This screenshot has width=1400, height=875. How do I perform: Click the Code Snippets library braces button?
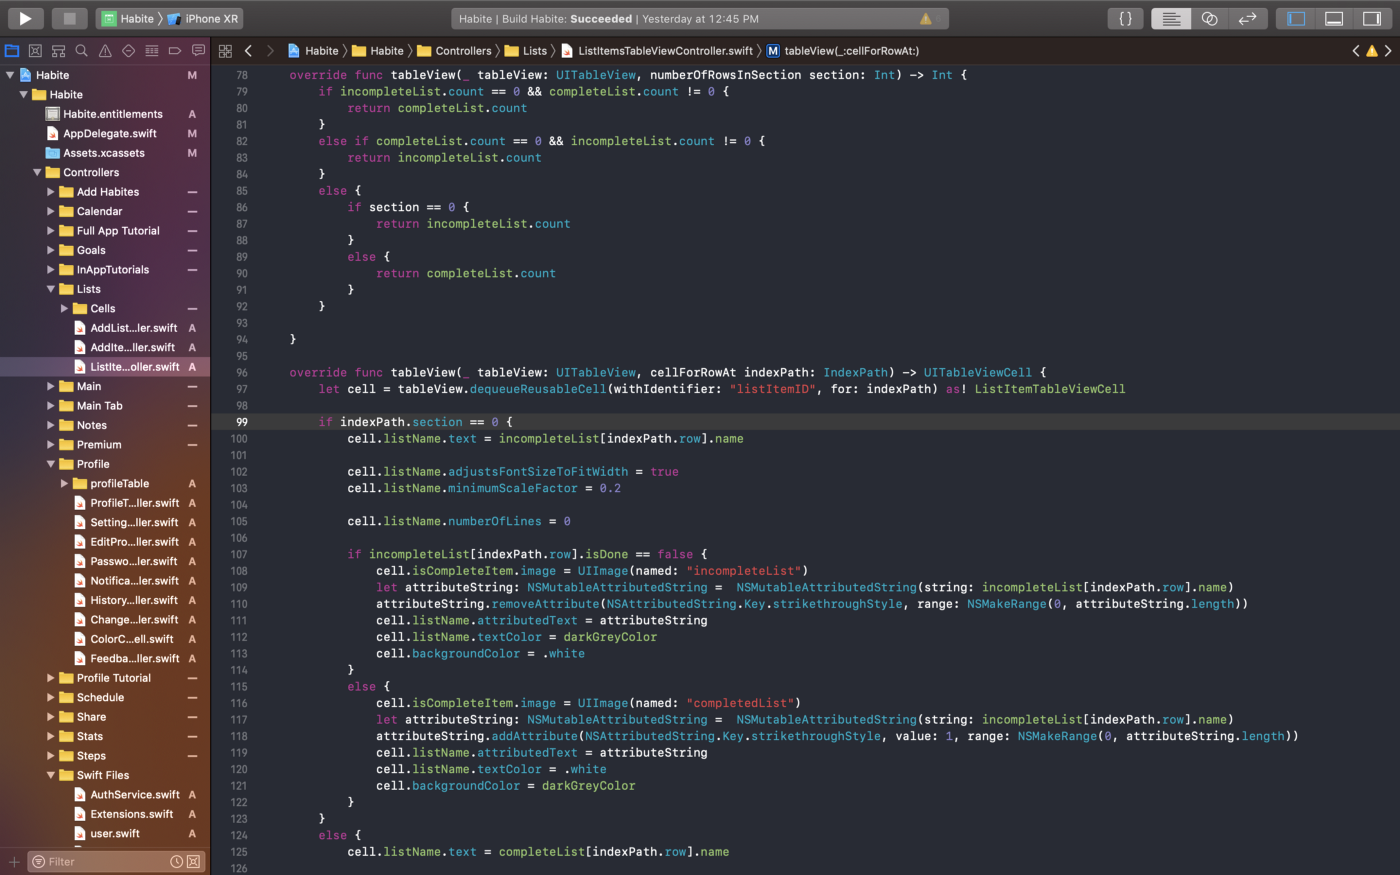[x=1125, y=18]
